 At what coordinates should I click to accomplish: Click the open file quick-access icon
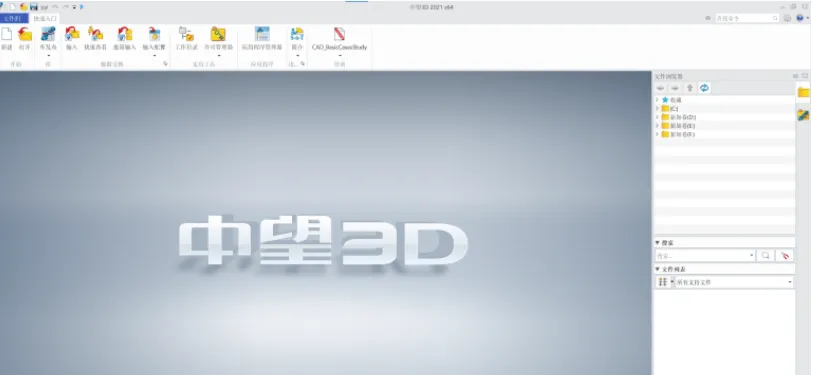pos(24,7)
